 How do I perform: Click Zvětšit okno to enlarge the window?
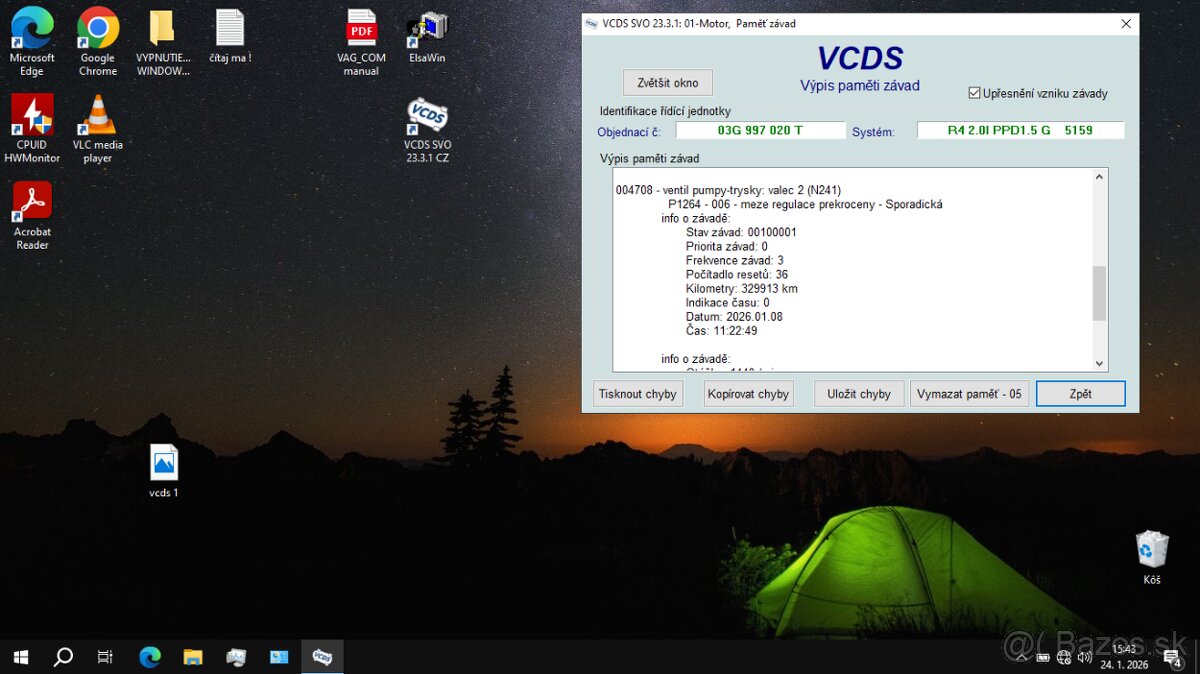click(x=667, y=82)
